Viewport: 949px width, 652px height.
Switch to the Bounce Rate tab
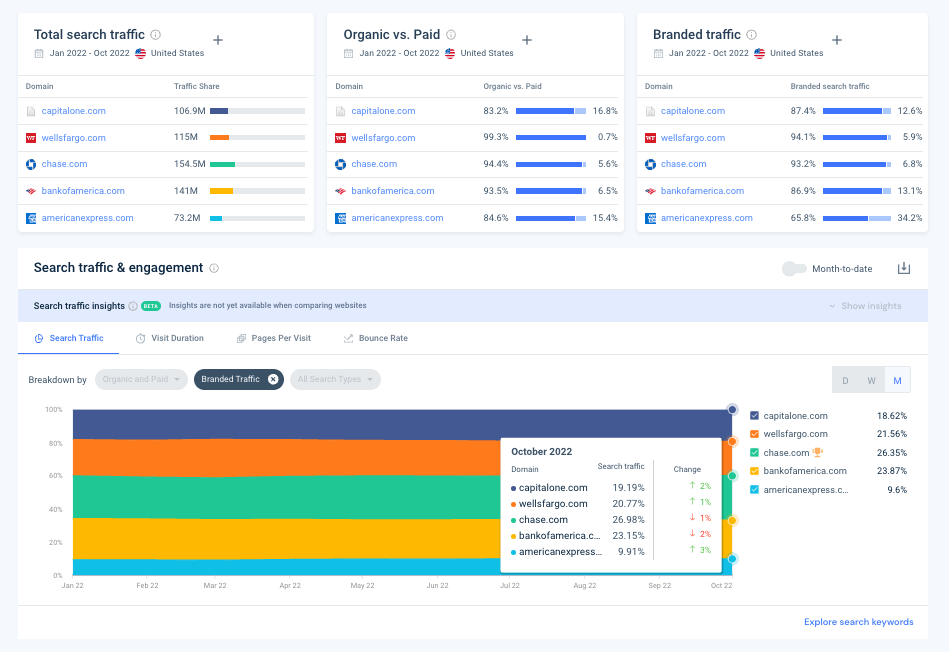click(x=375, y=338)
